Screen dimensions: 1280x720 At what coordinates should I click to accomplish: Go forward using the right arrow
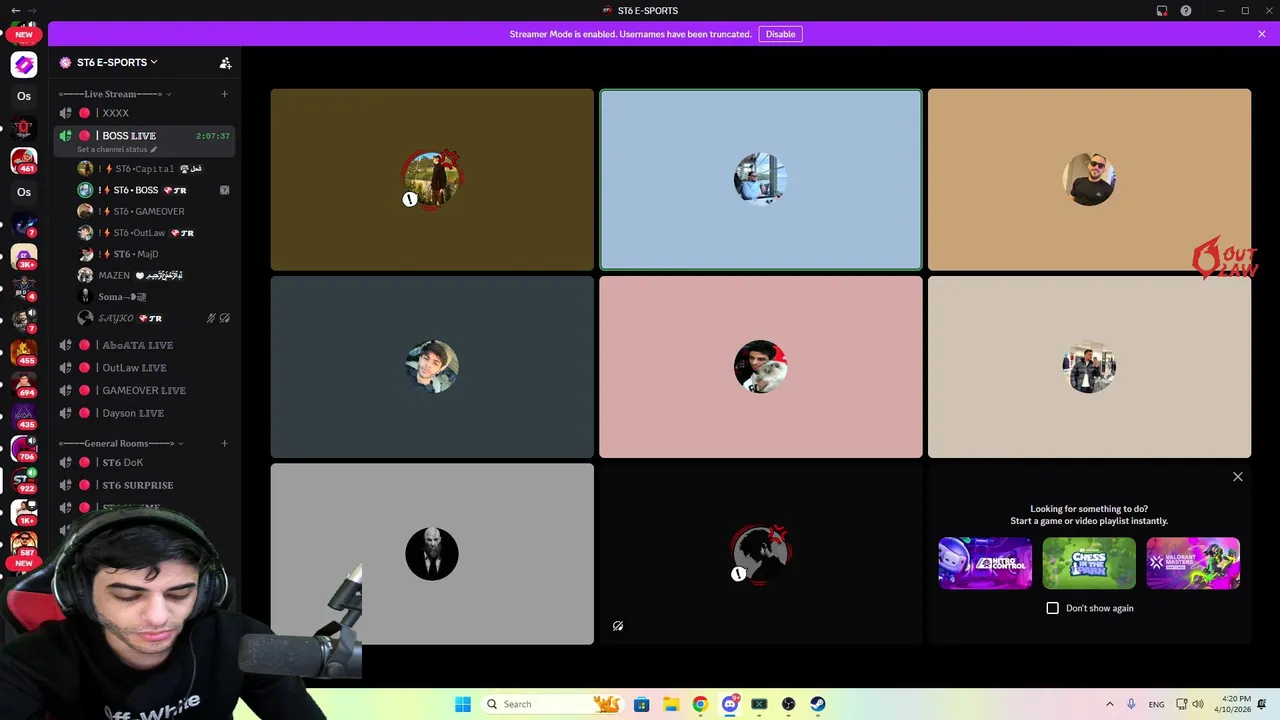click(32, 10)
